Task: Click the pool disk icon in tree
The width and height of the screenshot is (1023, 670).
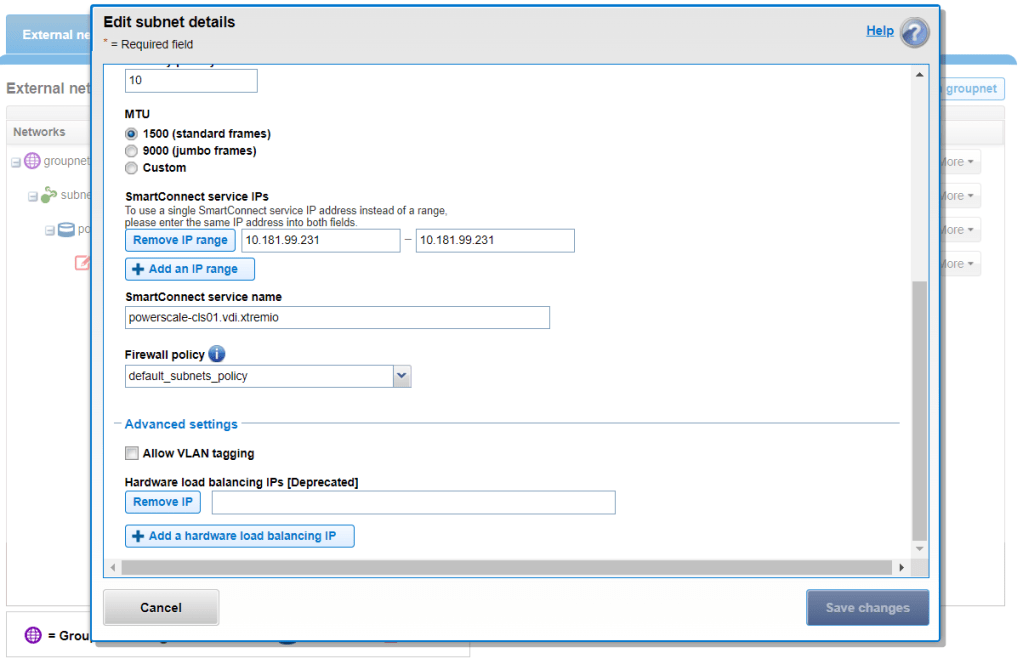Action: 66,230
